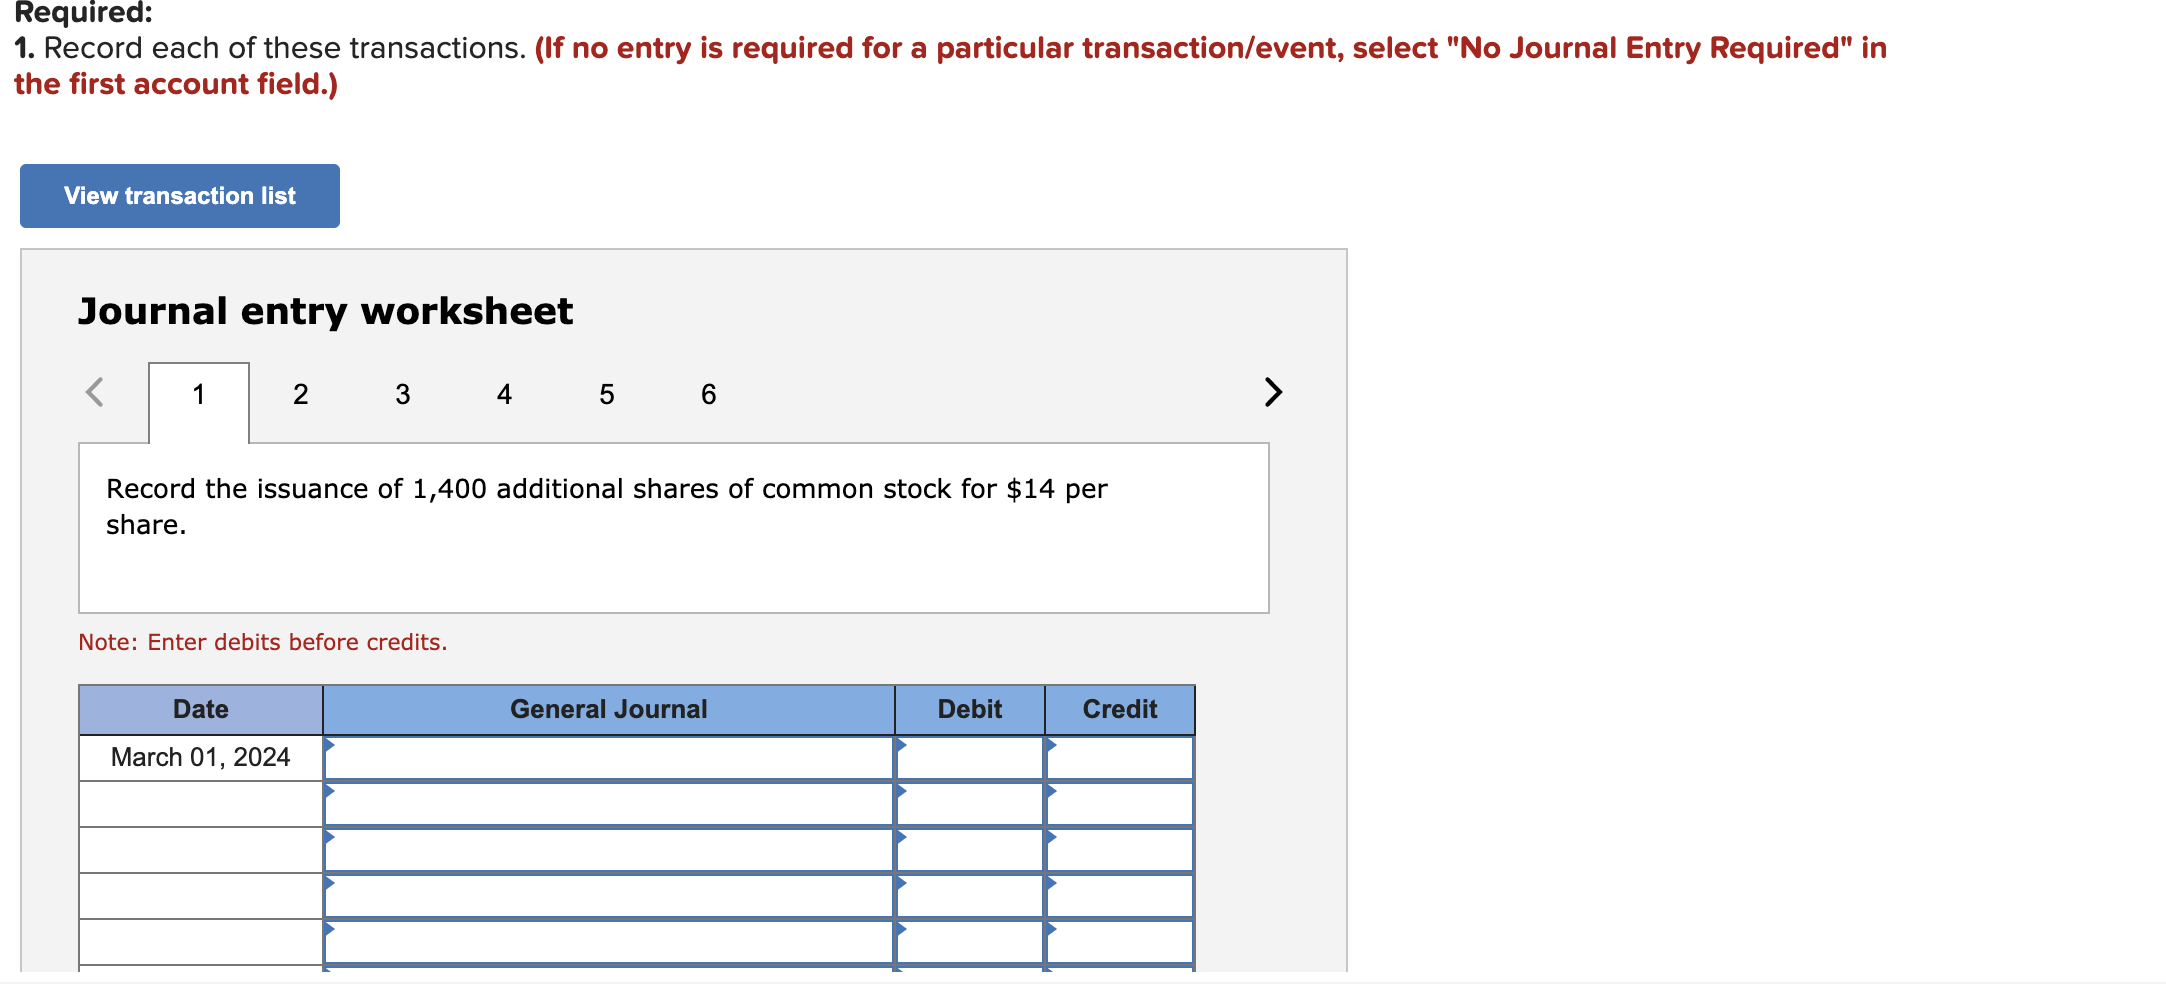Image resolution: width=2166 pixels, height=984 pixels.
Task: Switch to transaction tab 3
Action: tap(402, 394)
